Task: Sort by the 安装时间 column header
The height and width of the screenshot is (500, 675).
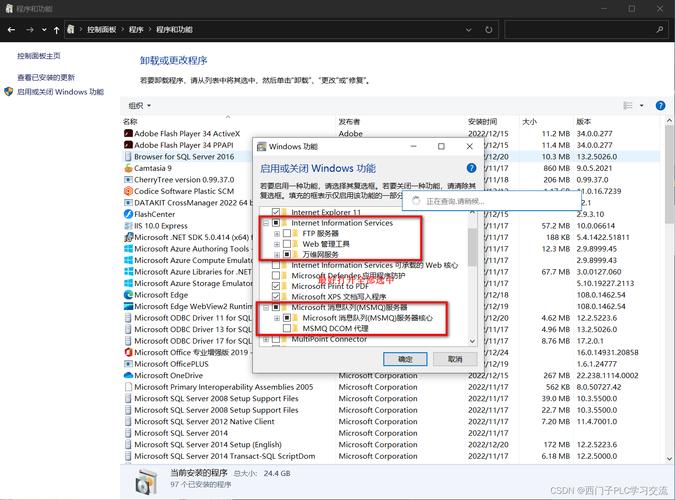Action: tap(483, 122)
